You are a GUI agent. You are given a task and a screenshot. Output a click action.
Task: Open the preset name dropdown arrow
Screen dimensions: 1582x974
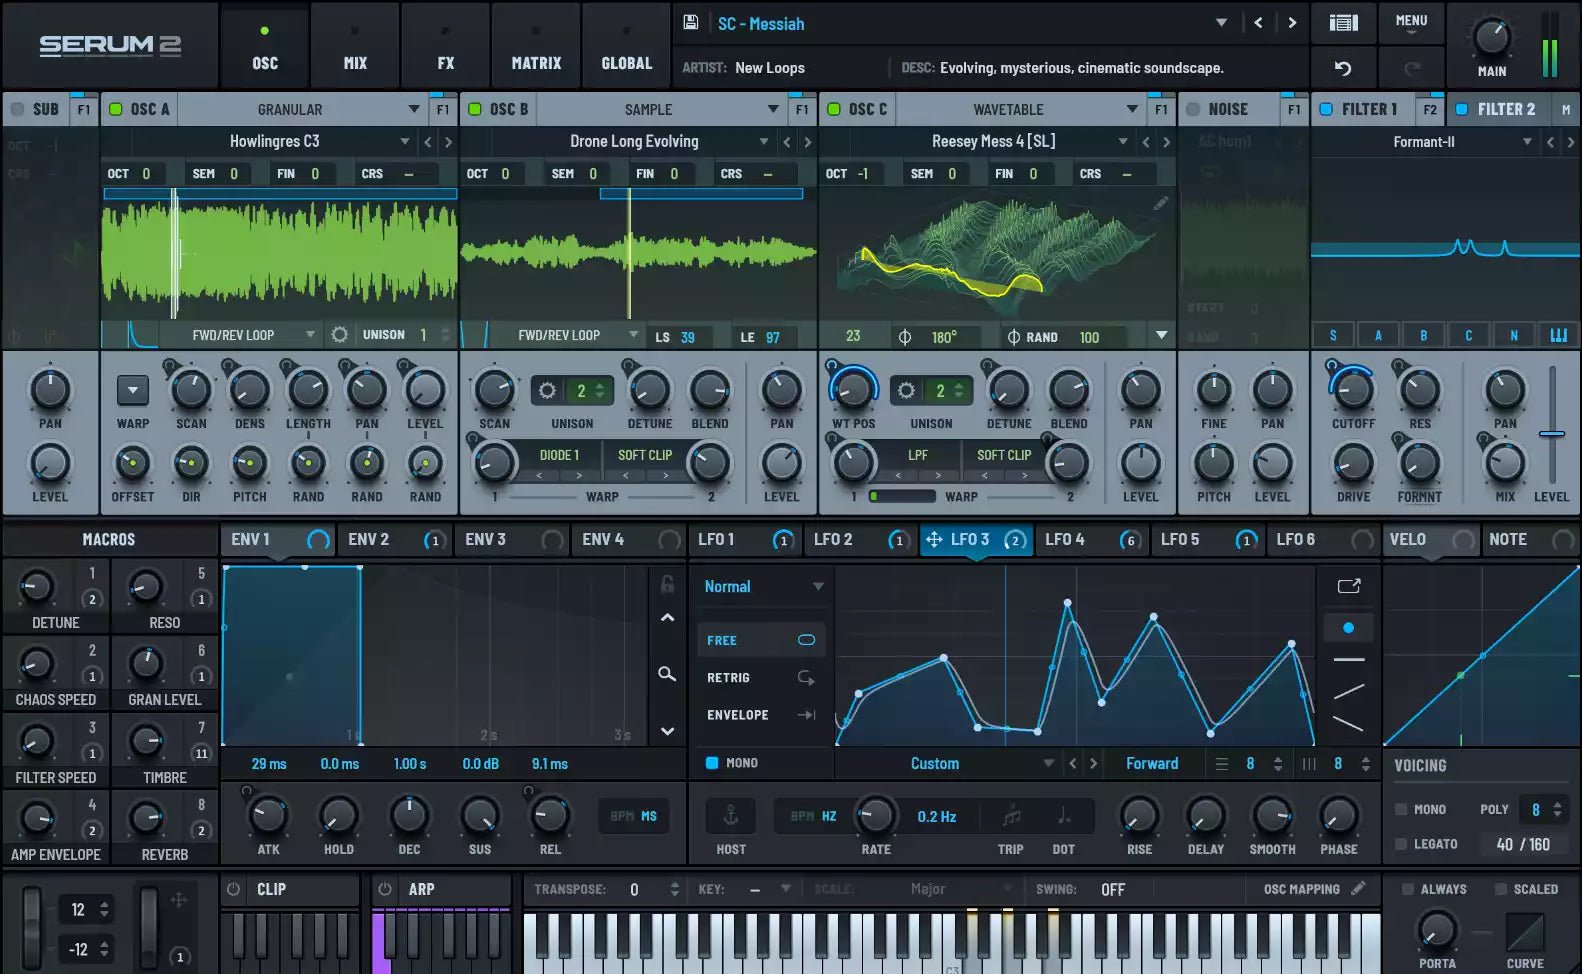pos(1221,23)
